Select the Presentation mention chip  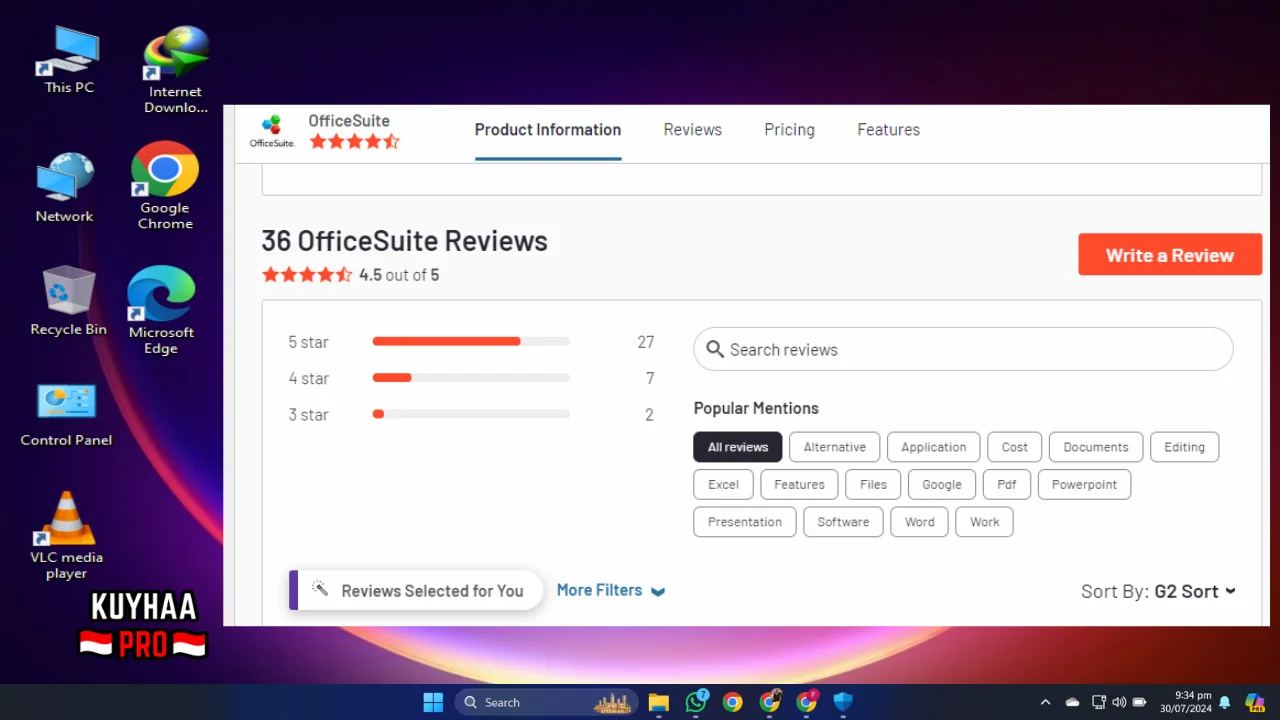(745, 522)
